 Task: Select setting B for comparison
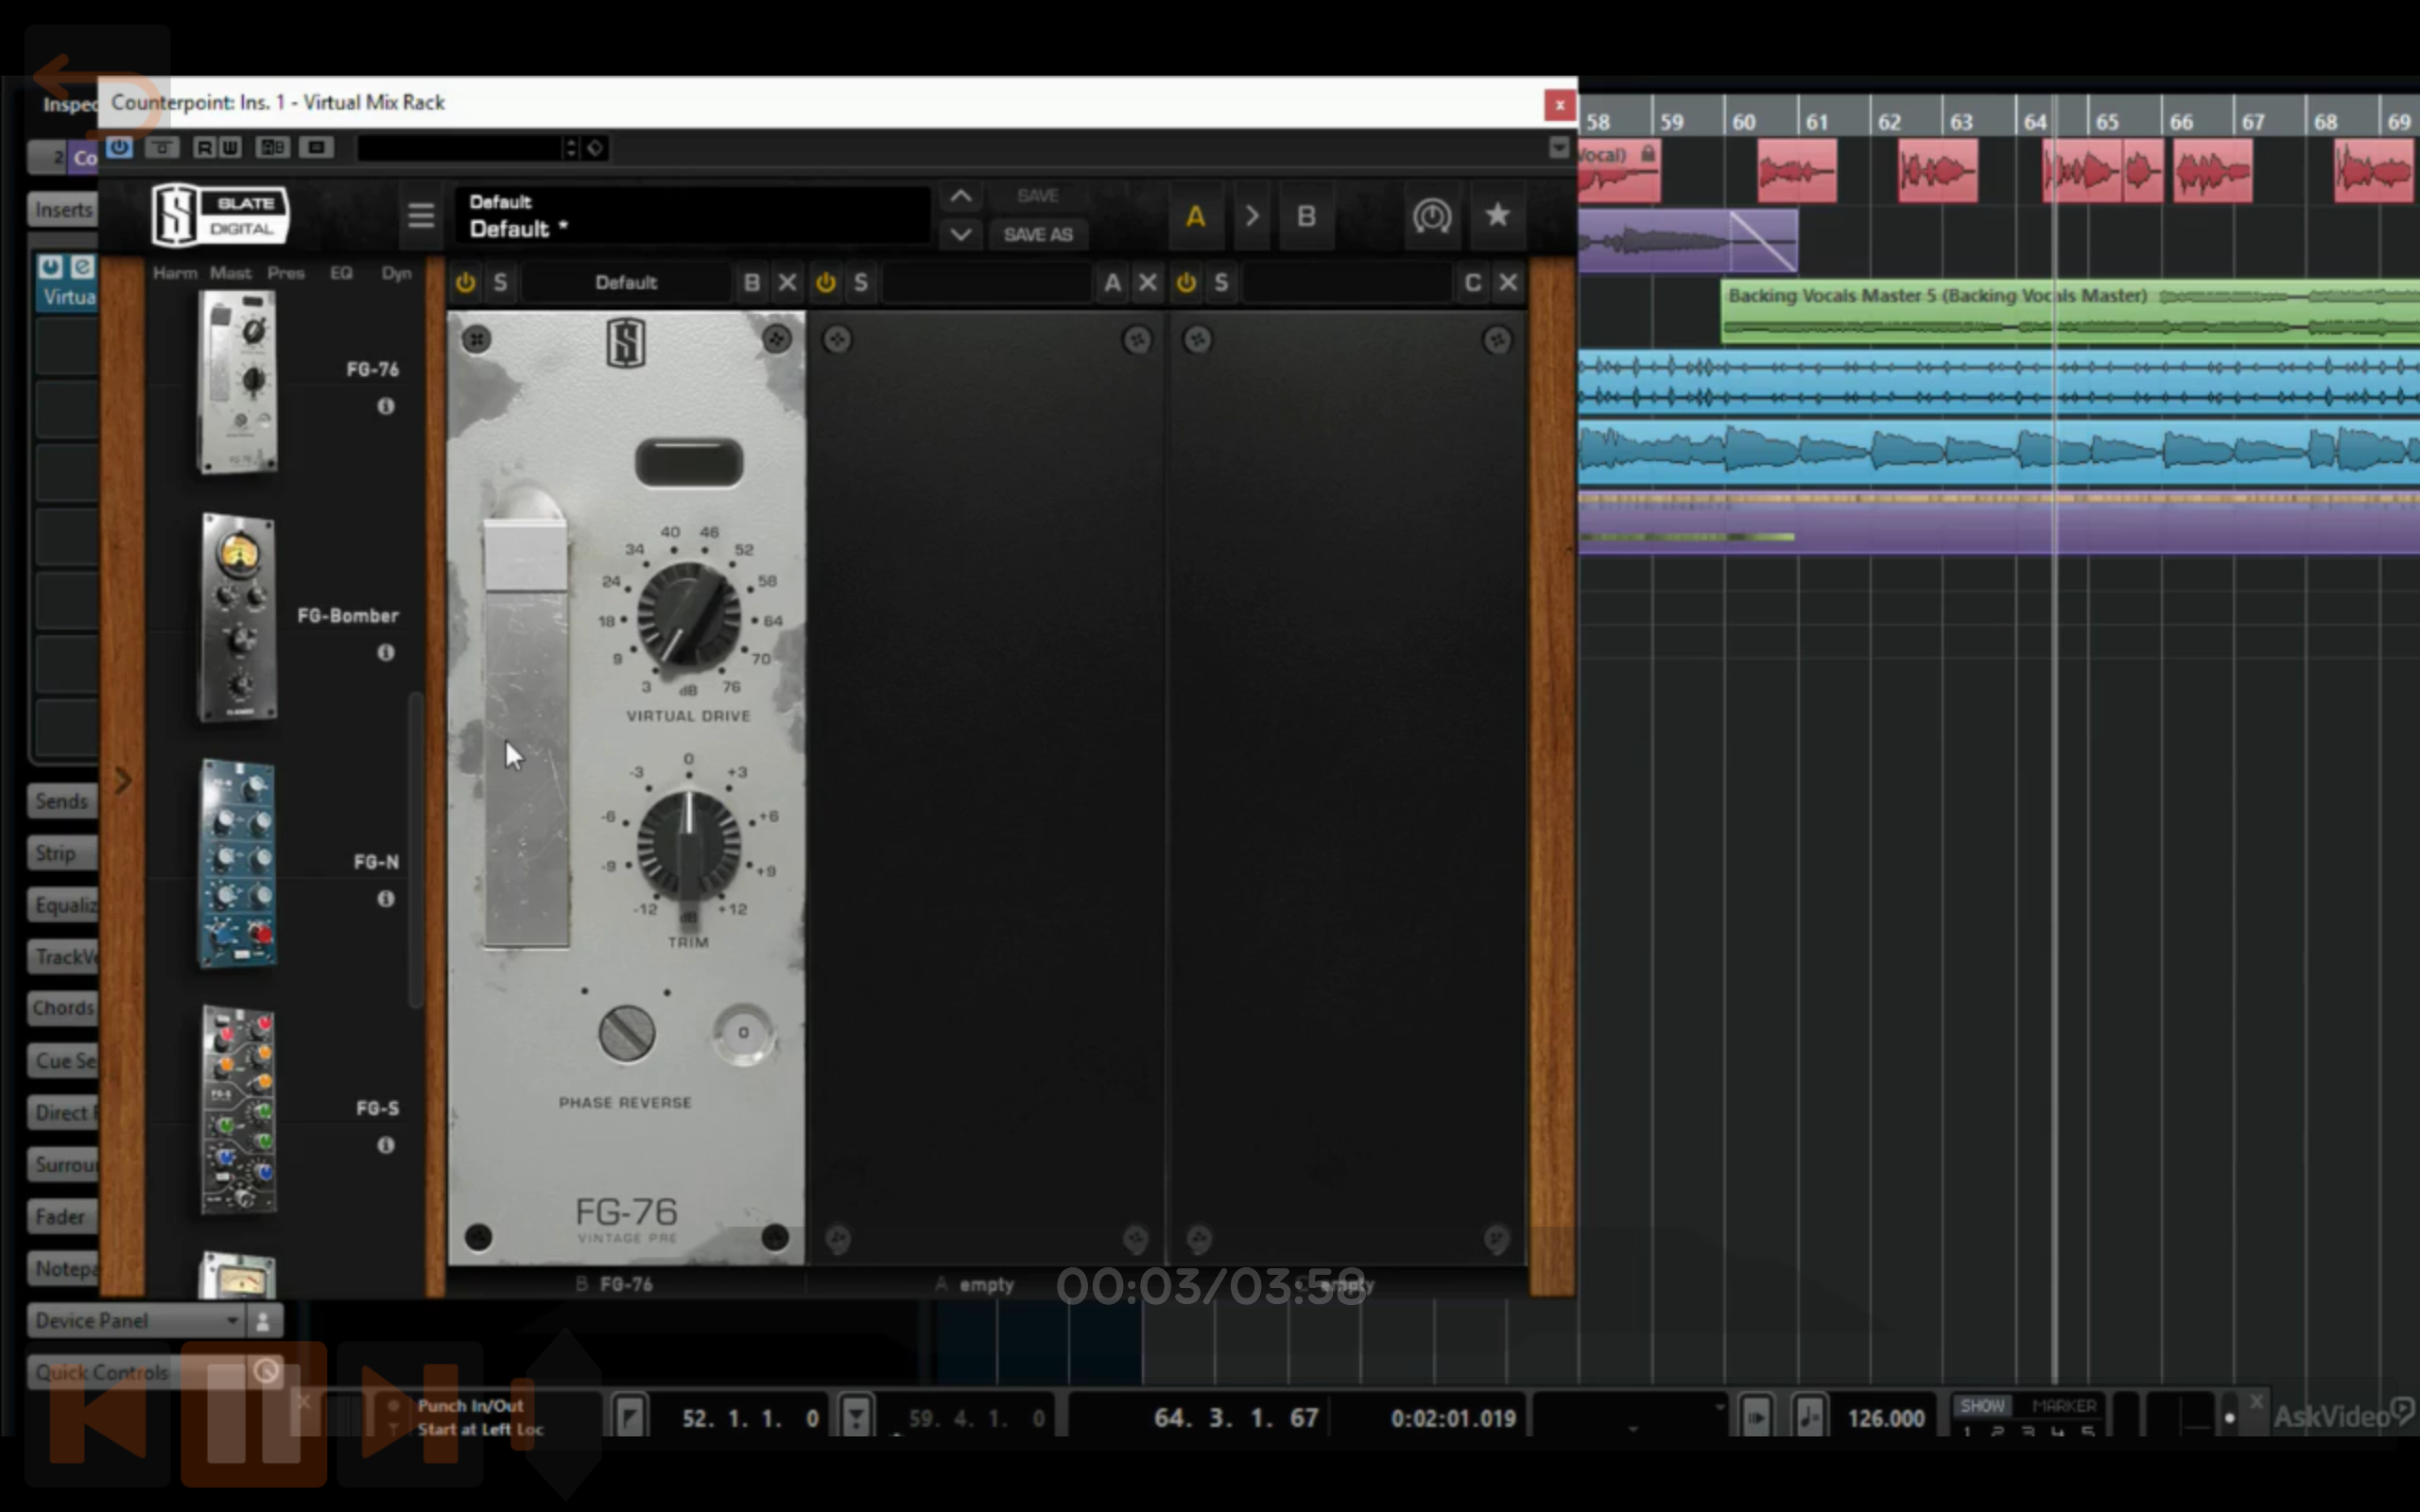pos(1306,216)
